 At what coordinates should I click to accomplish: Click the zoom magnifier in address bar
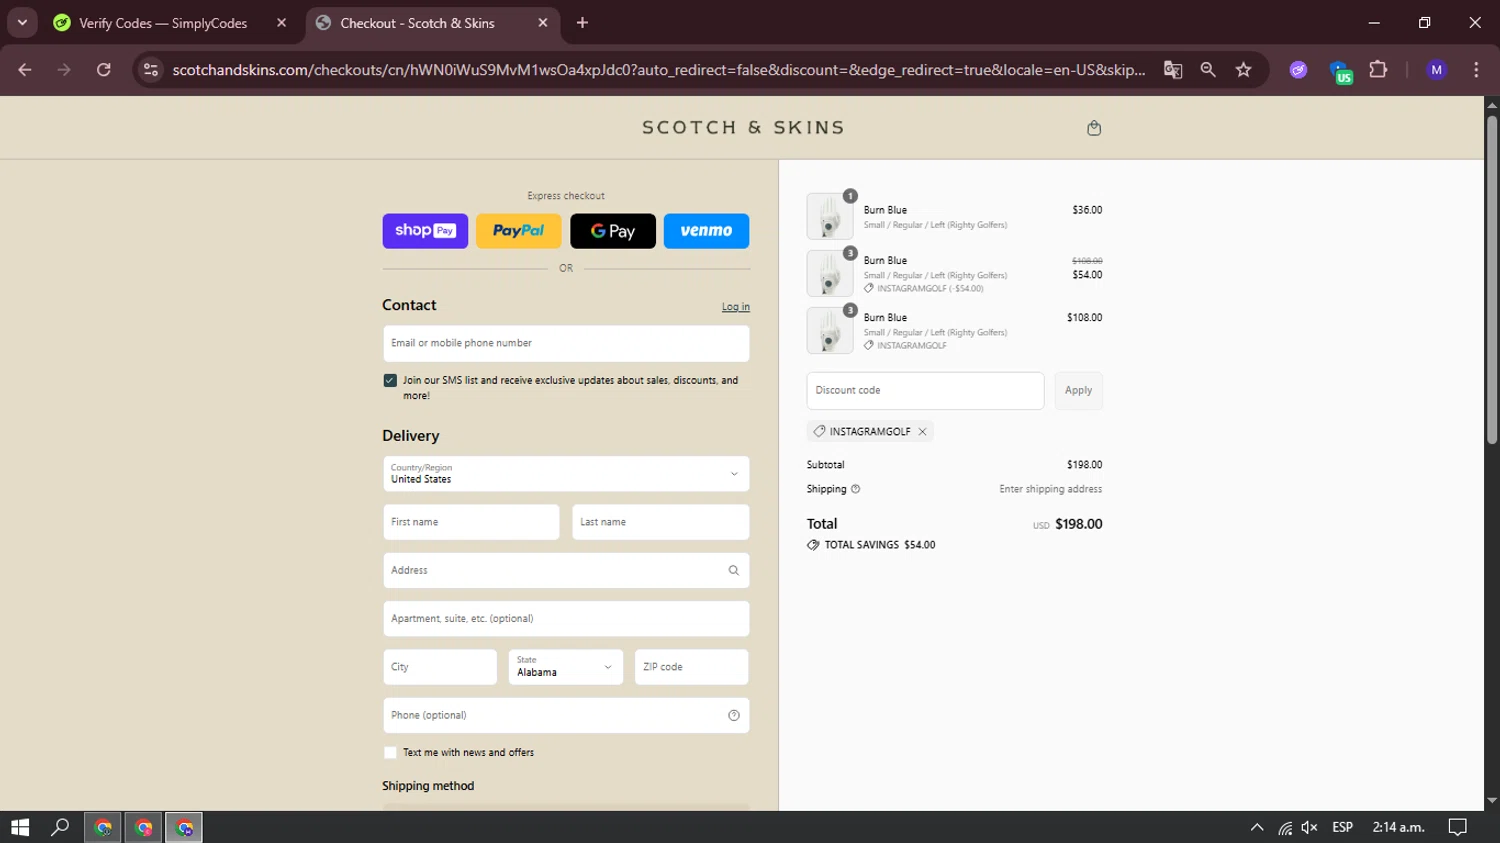point(1208,70)
